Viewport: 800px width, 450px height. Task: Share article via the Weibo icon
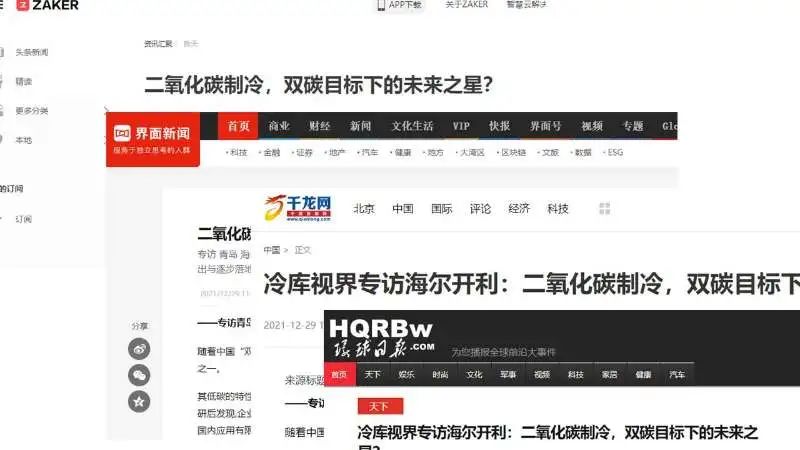point(139,349)
